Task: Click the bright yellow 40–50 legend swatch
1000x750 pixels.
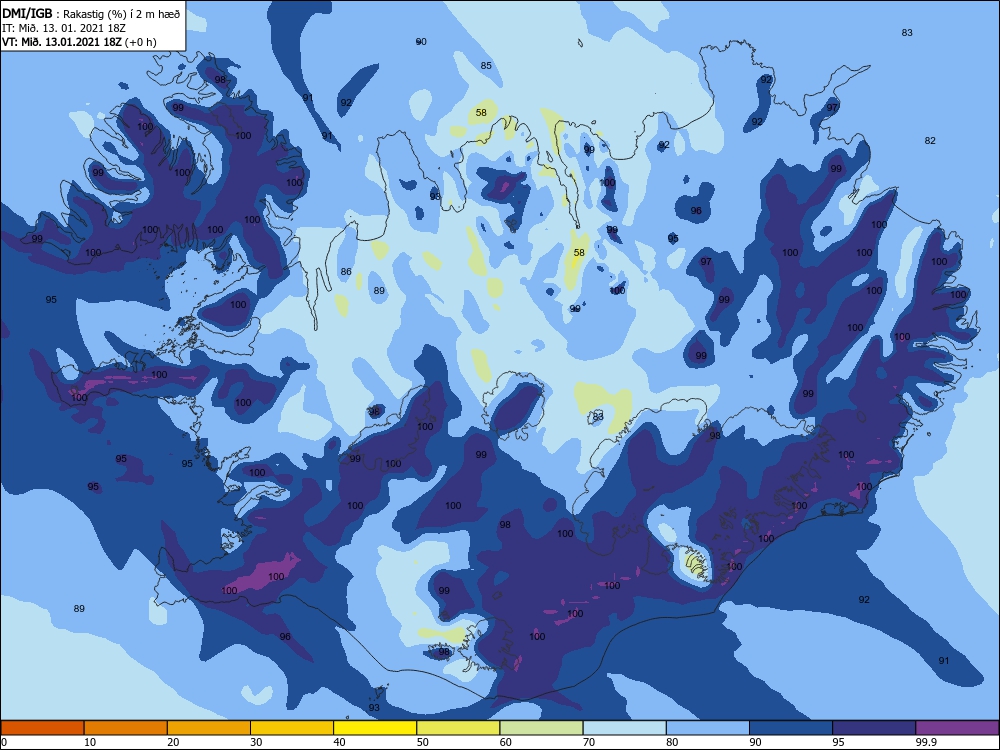Action: tap(375, 728)
